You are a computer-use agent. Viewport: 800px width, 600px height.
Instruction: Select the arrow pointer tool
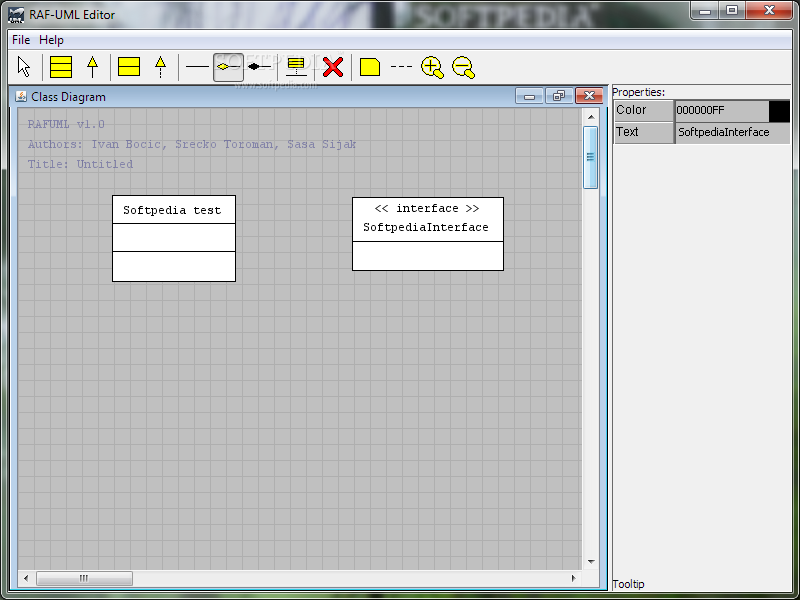click(x=23, y=67)
